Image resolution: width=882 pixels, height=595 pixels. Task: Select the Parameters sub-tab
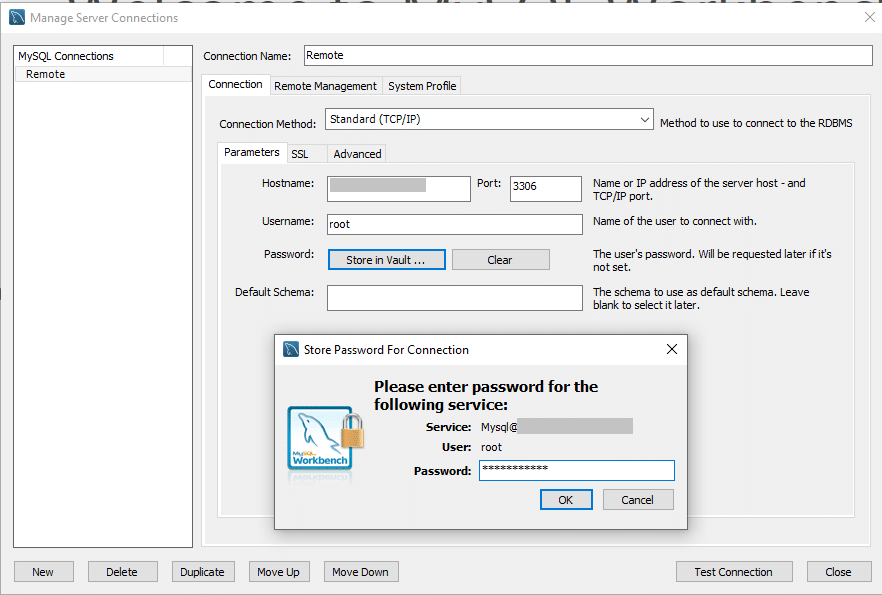pyautogui.click(x=251, y=152)
